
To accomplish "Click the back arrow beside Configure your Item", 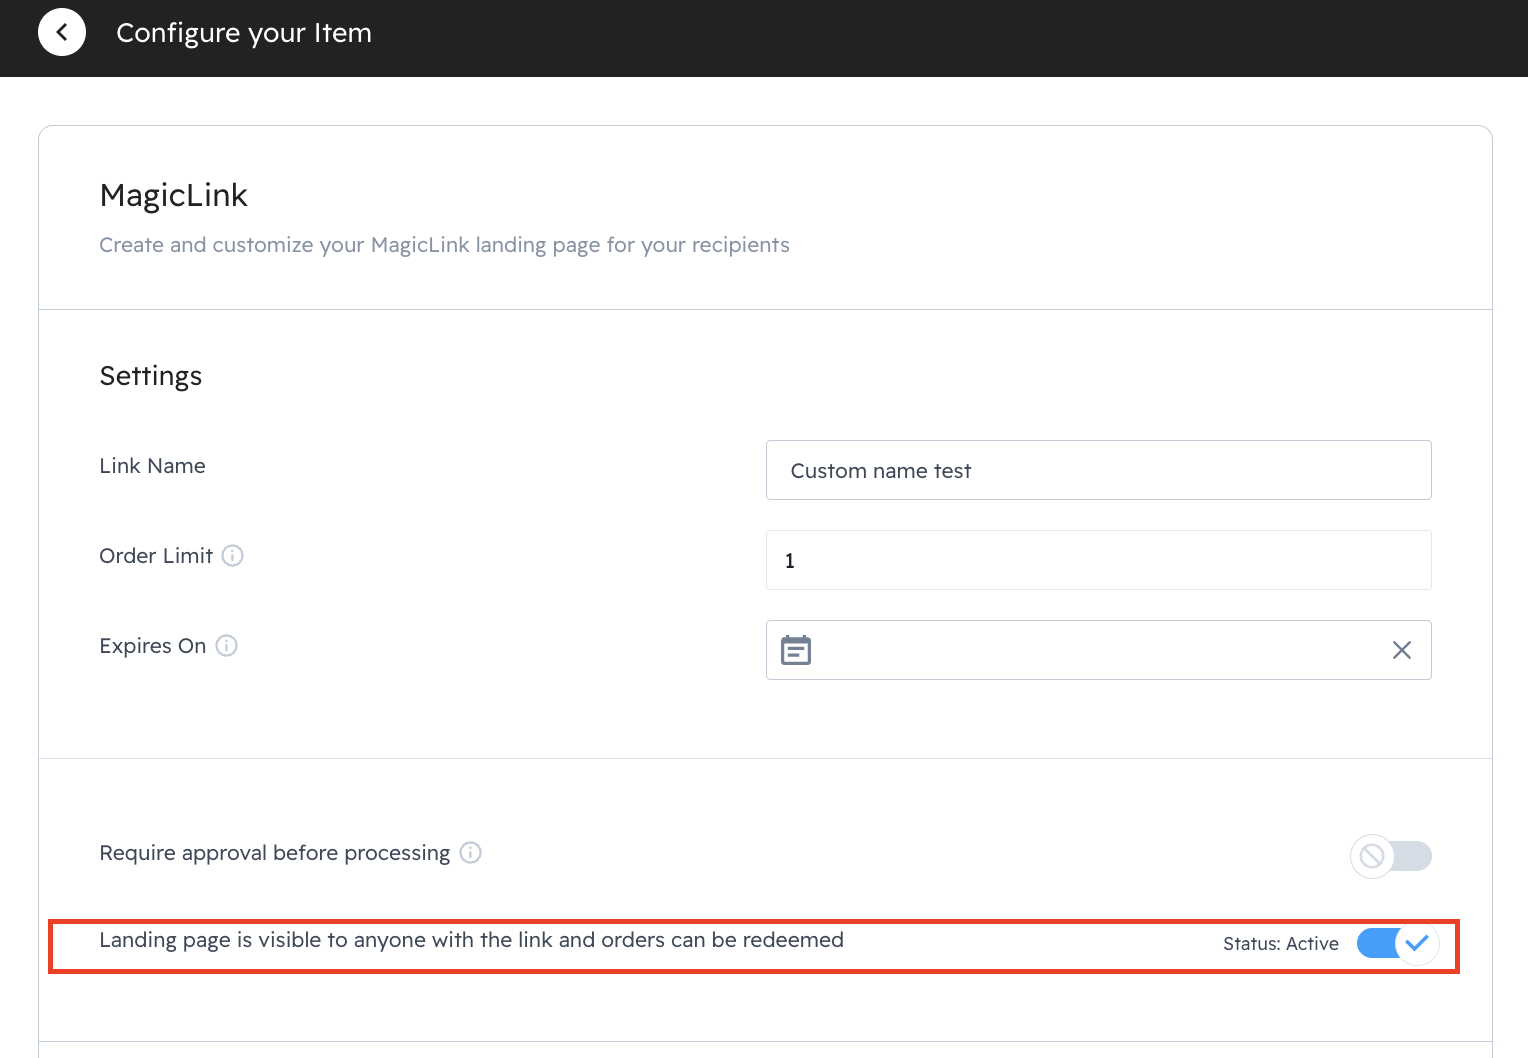I will 62,32.
